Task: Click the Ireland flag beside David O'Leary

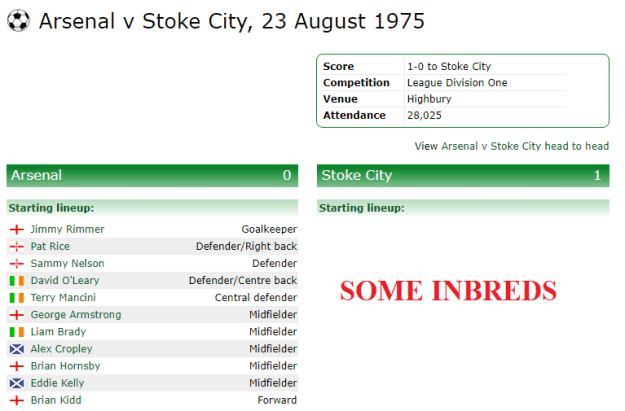Action: pyautogui.click(x=16, y=281)
